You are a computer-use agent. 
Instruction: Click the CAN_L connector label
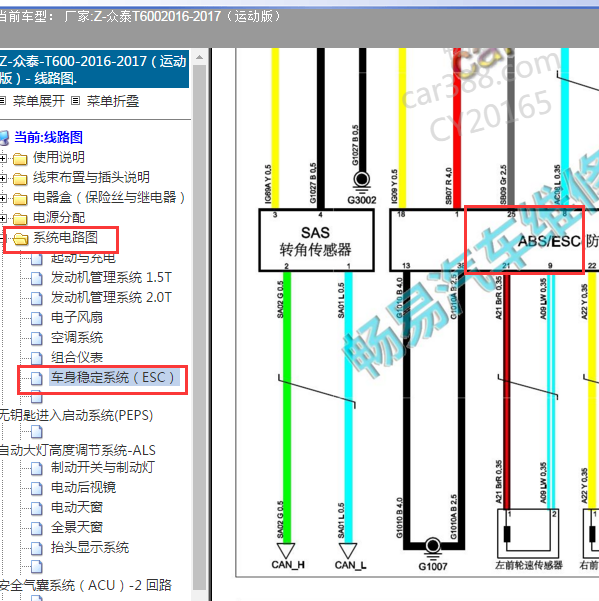350,565
